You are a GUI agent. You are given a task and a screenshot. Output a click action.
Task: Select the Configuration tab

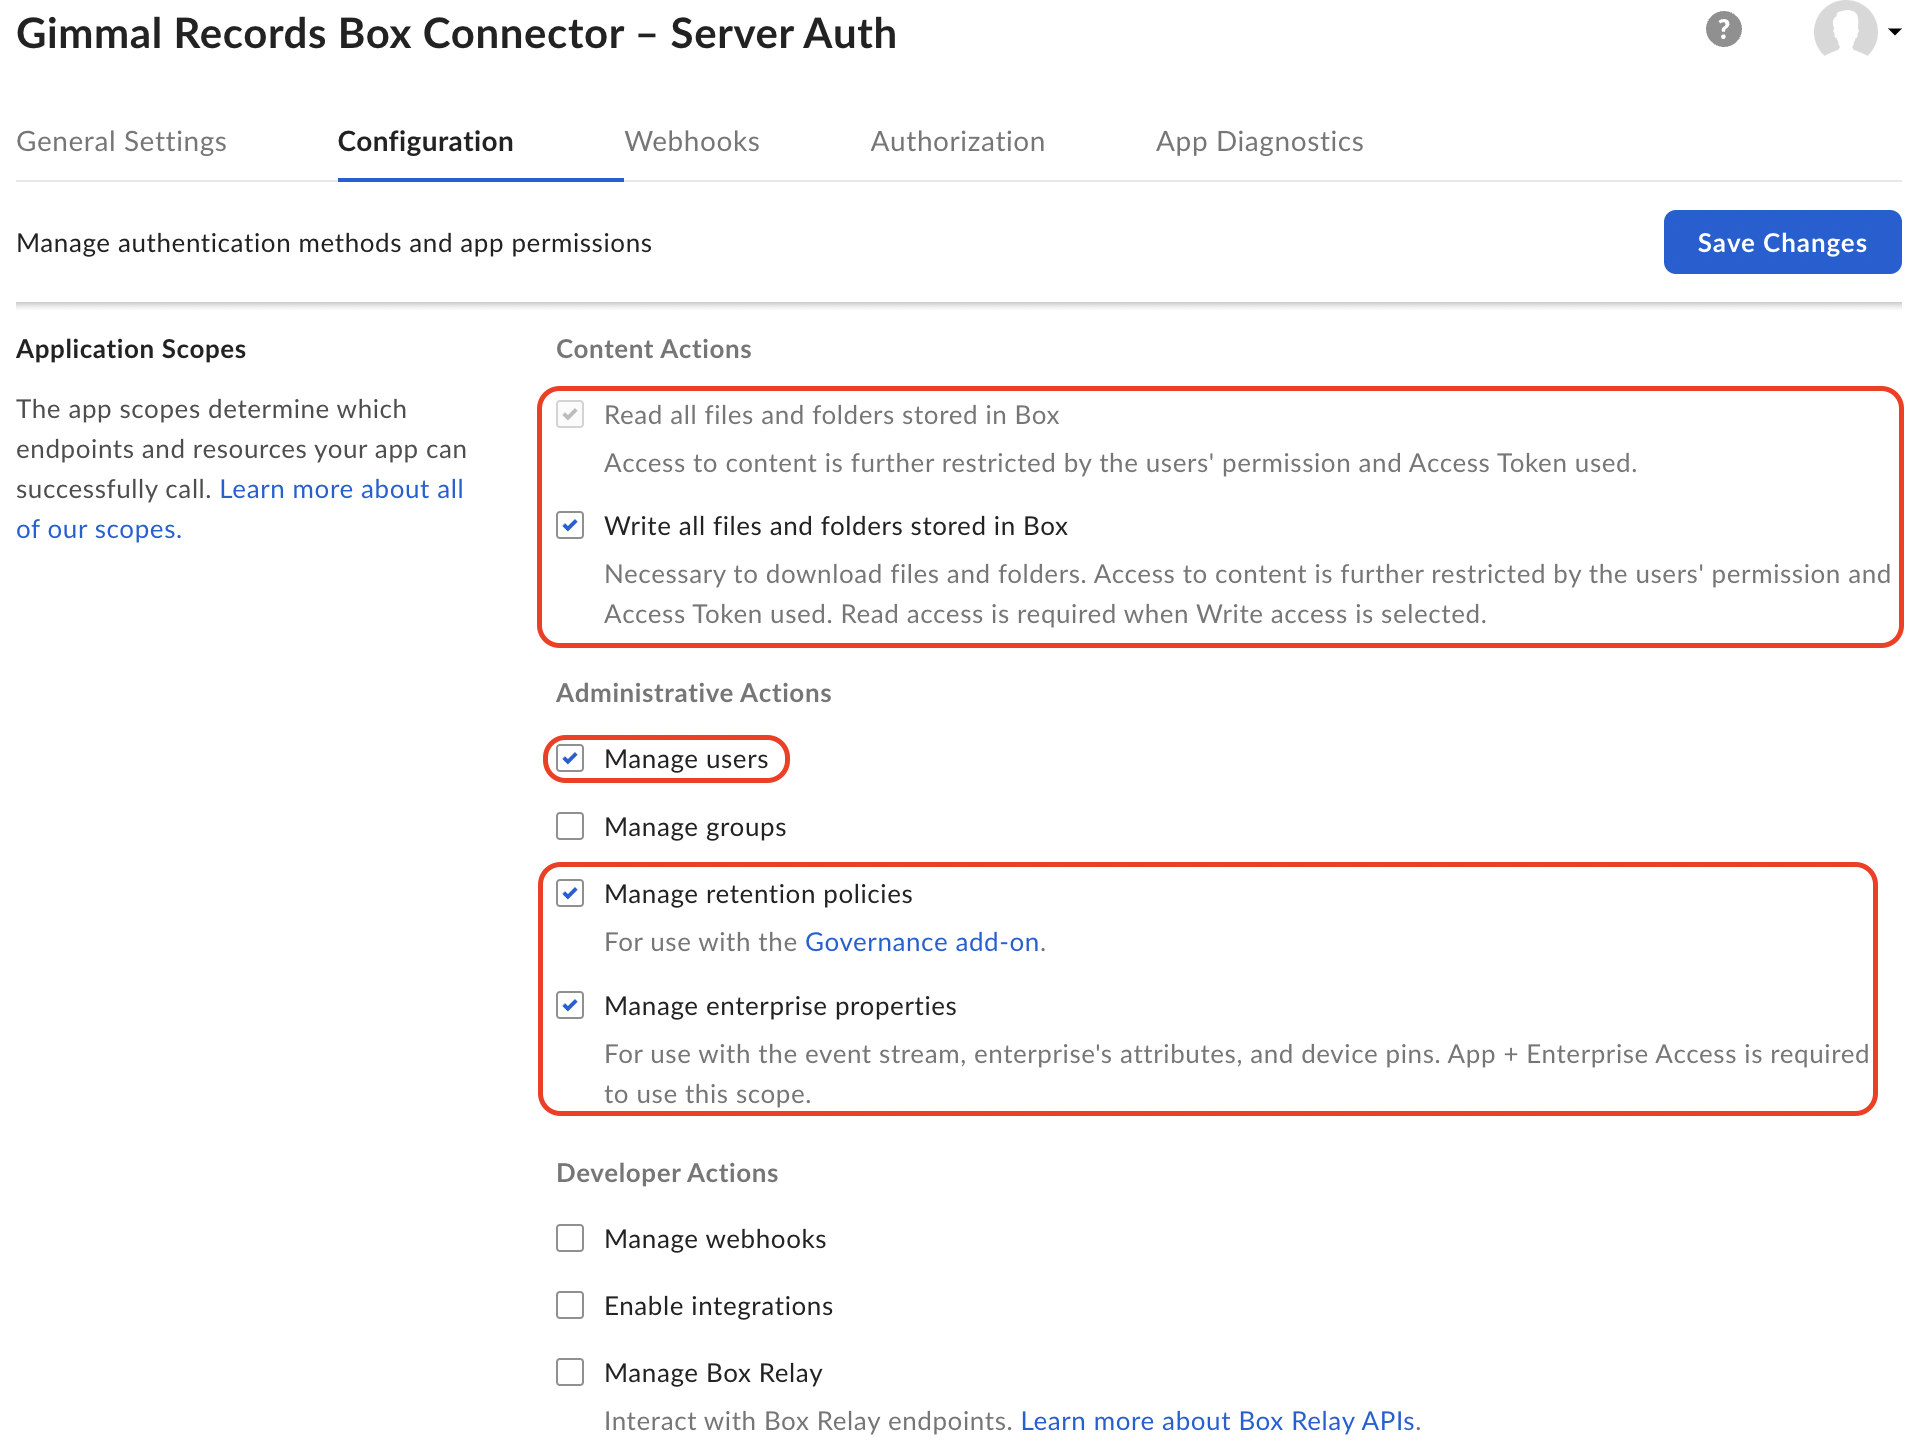pos(425,141)
